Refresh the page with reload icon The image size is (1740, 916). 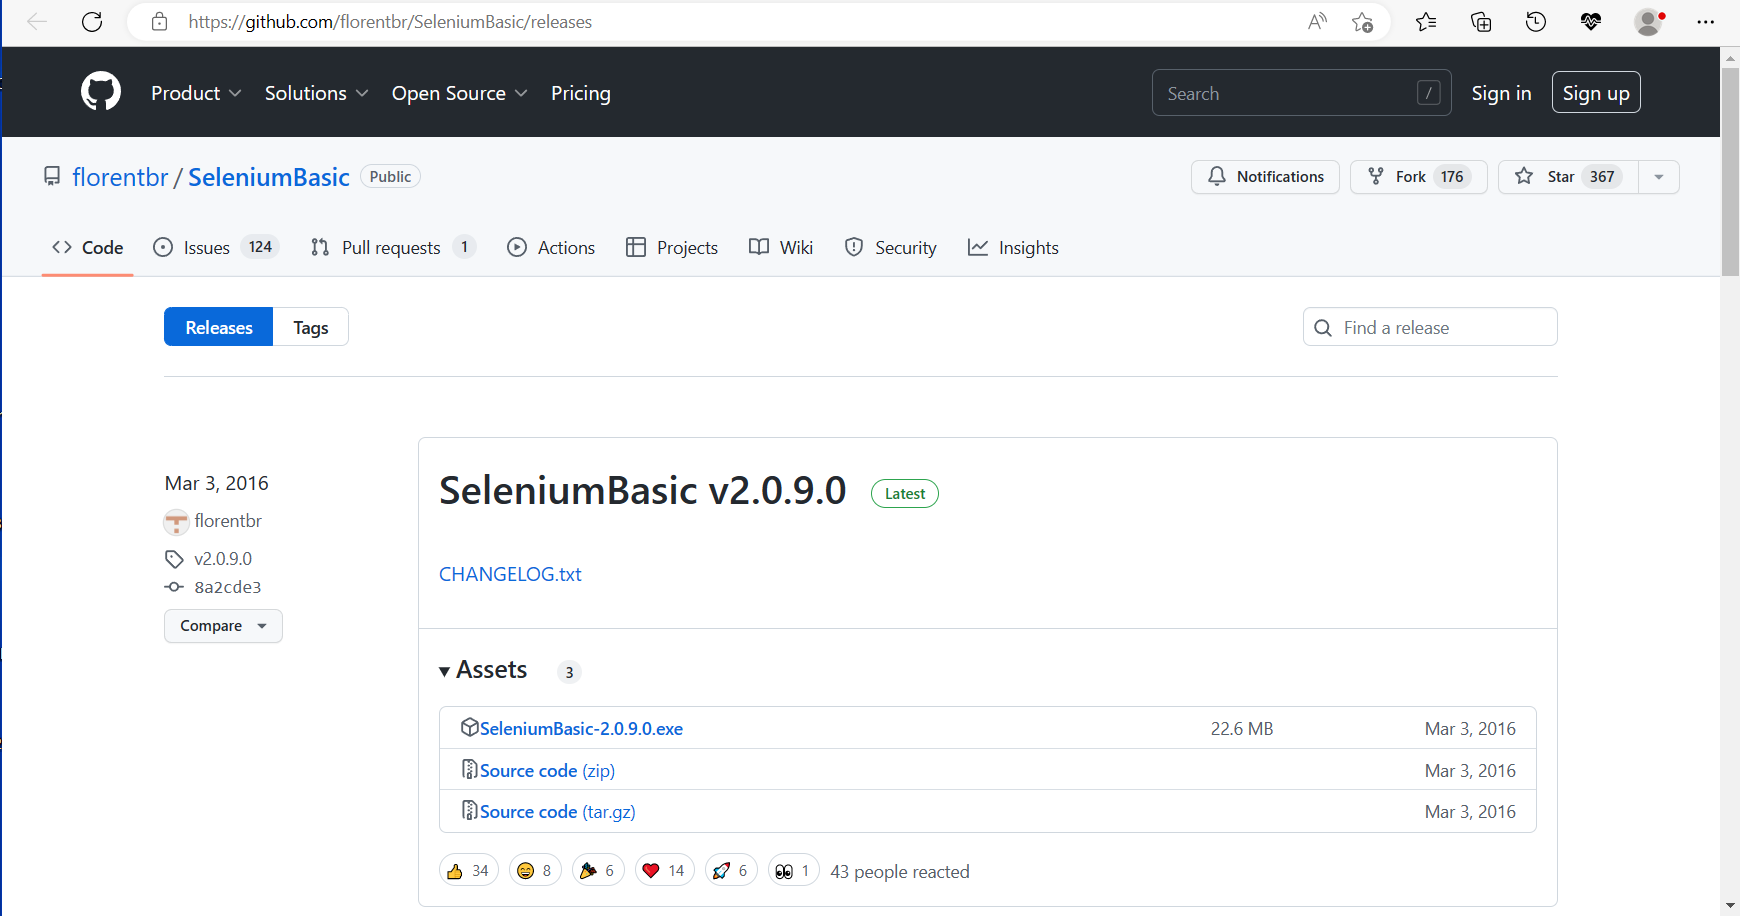[92, 22]
